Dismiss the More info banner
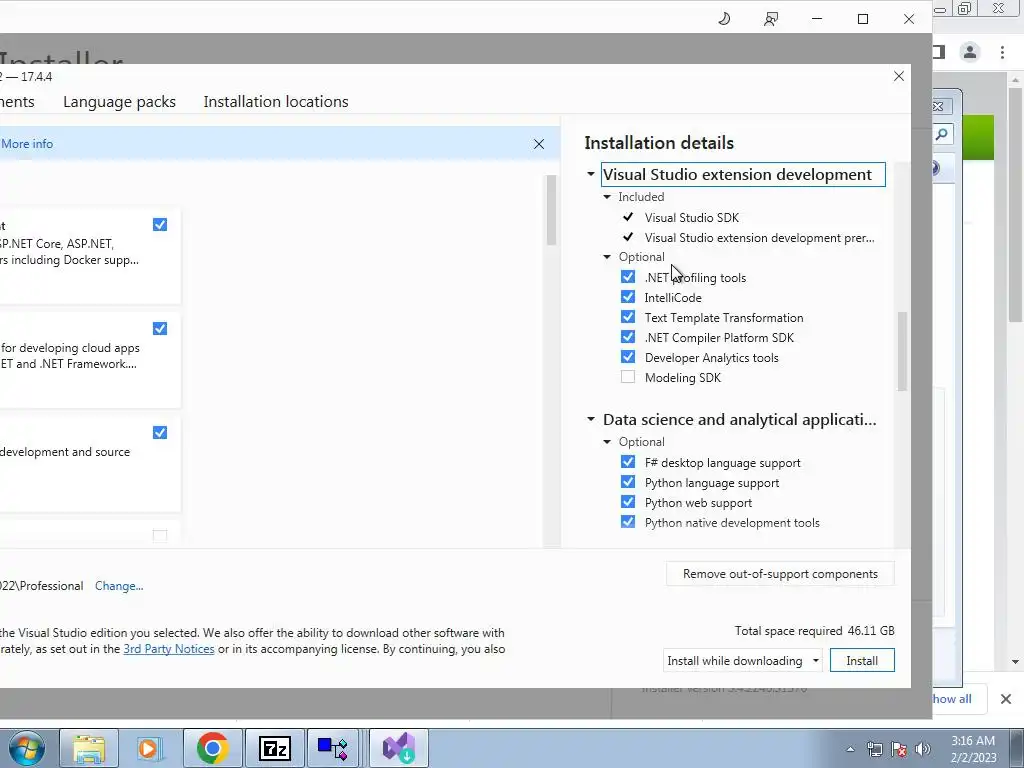 click(x=539, y=144)
